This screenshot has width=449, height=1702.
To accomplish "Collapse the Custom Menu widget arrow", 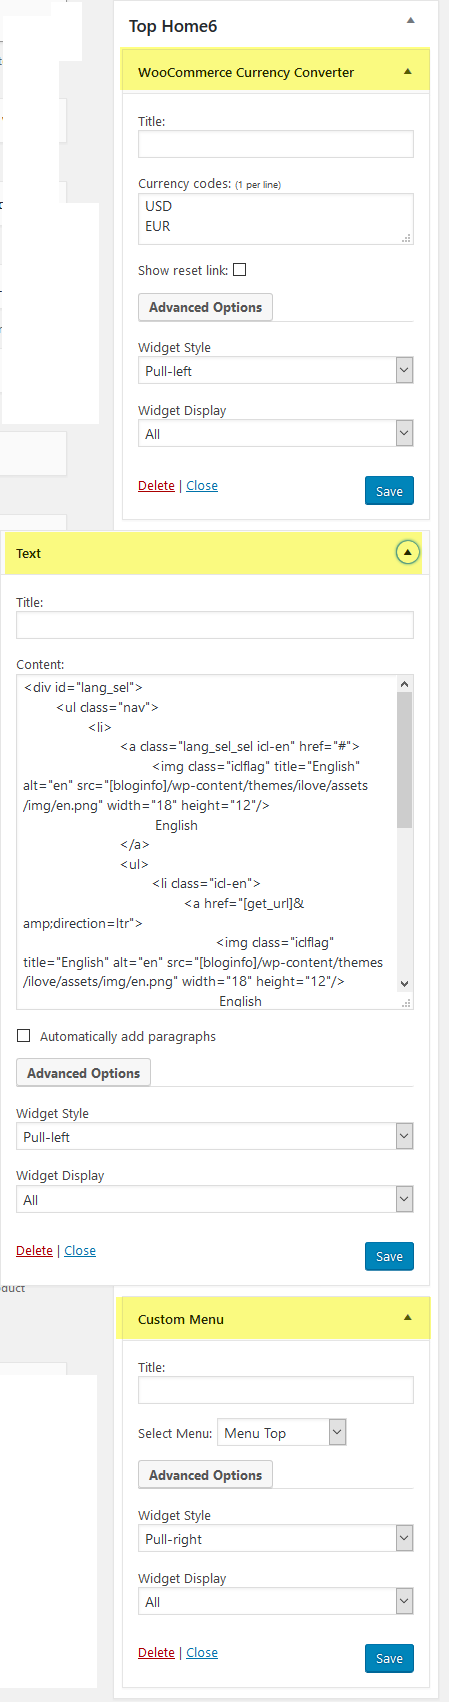I will (407, 1318).
